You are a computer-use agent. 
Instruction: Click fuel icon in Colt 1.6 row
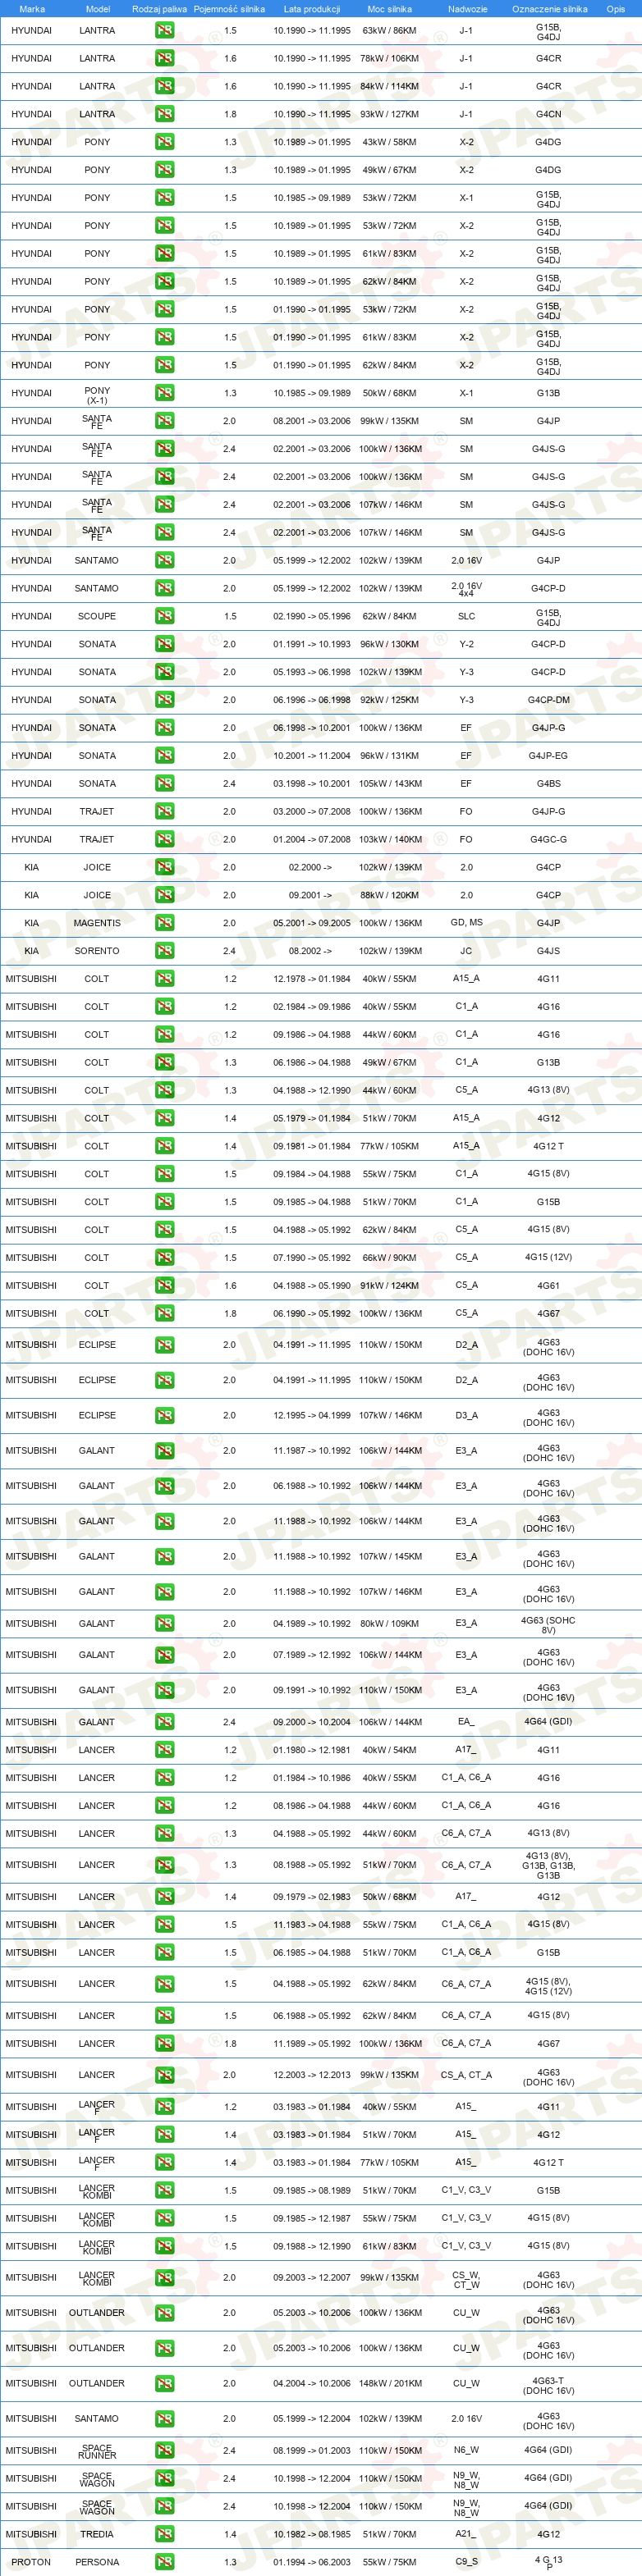coord(165,1286)
